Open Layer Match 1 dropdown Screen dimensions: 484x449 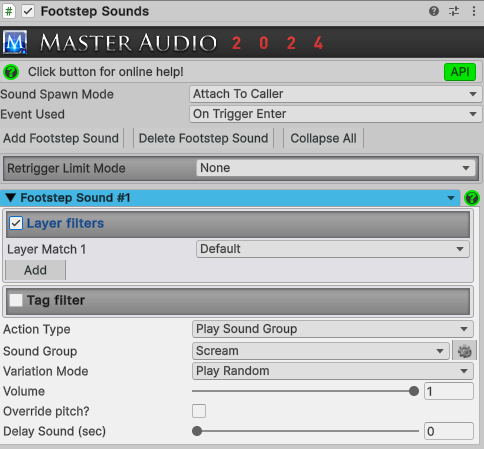pos(333,249)
